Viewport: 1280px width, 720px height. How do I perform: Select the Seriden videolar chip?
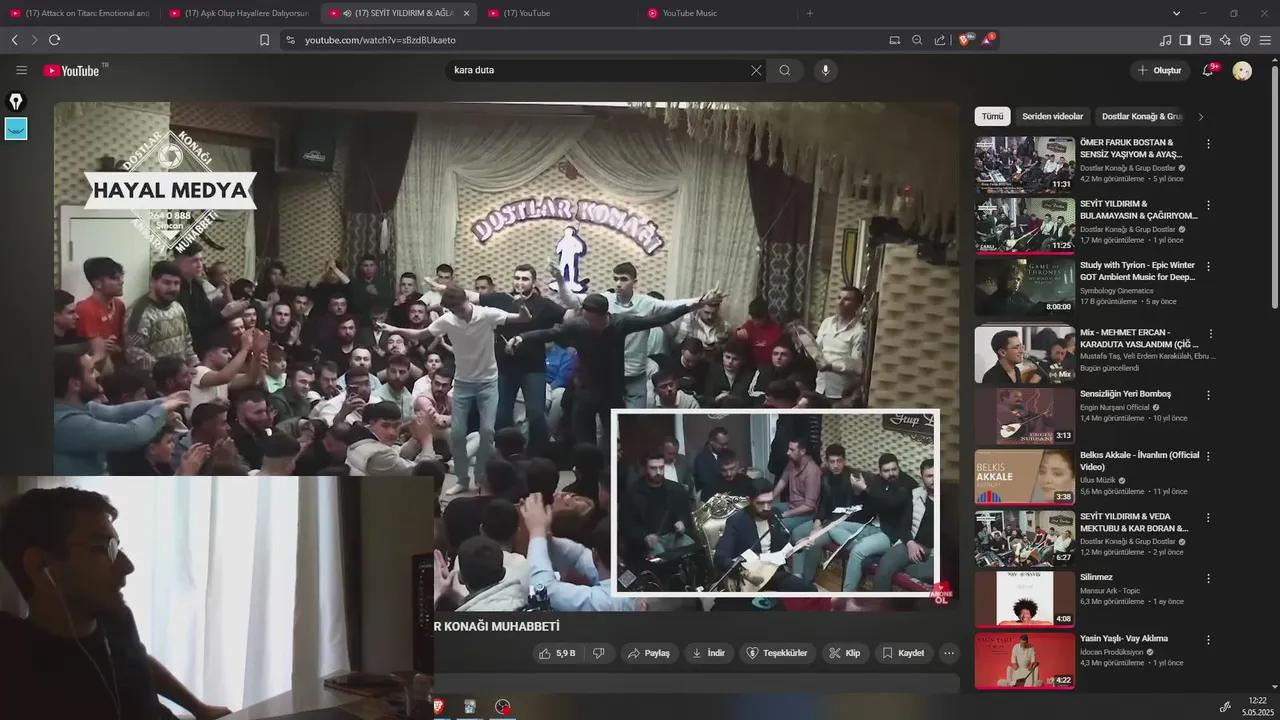(1052, 116)
